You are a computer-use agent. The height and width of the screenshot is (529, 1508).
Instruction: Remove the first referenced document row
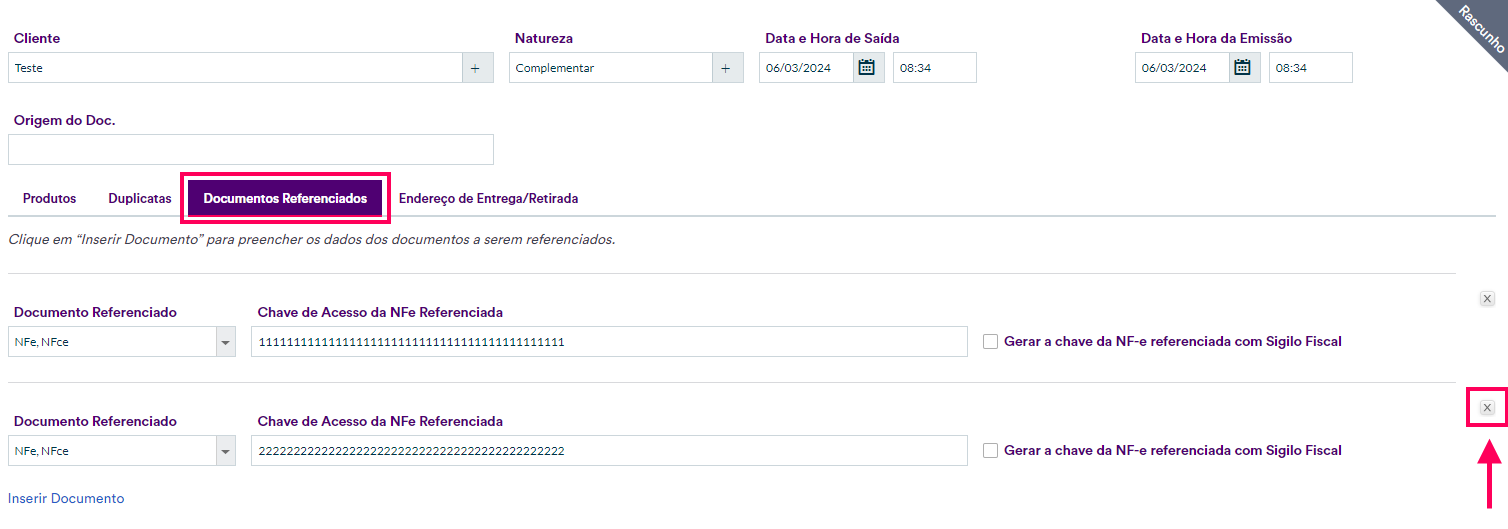click(1487, 299)
